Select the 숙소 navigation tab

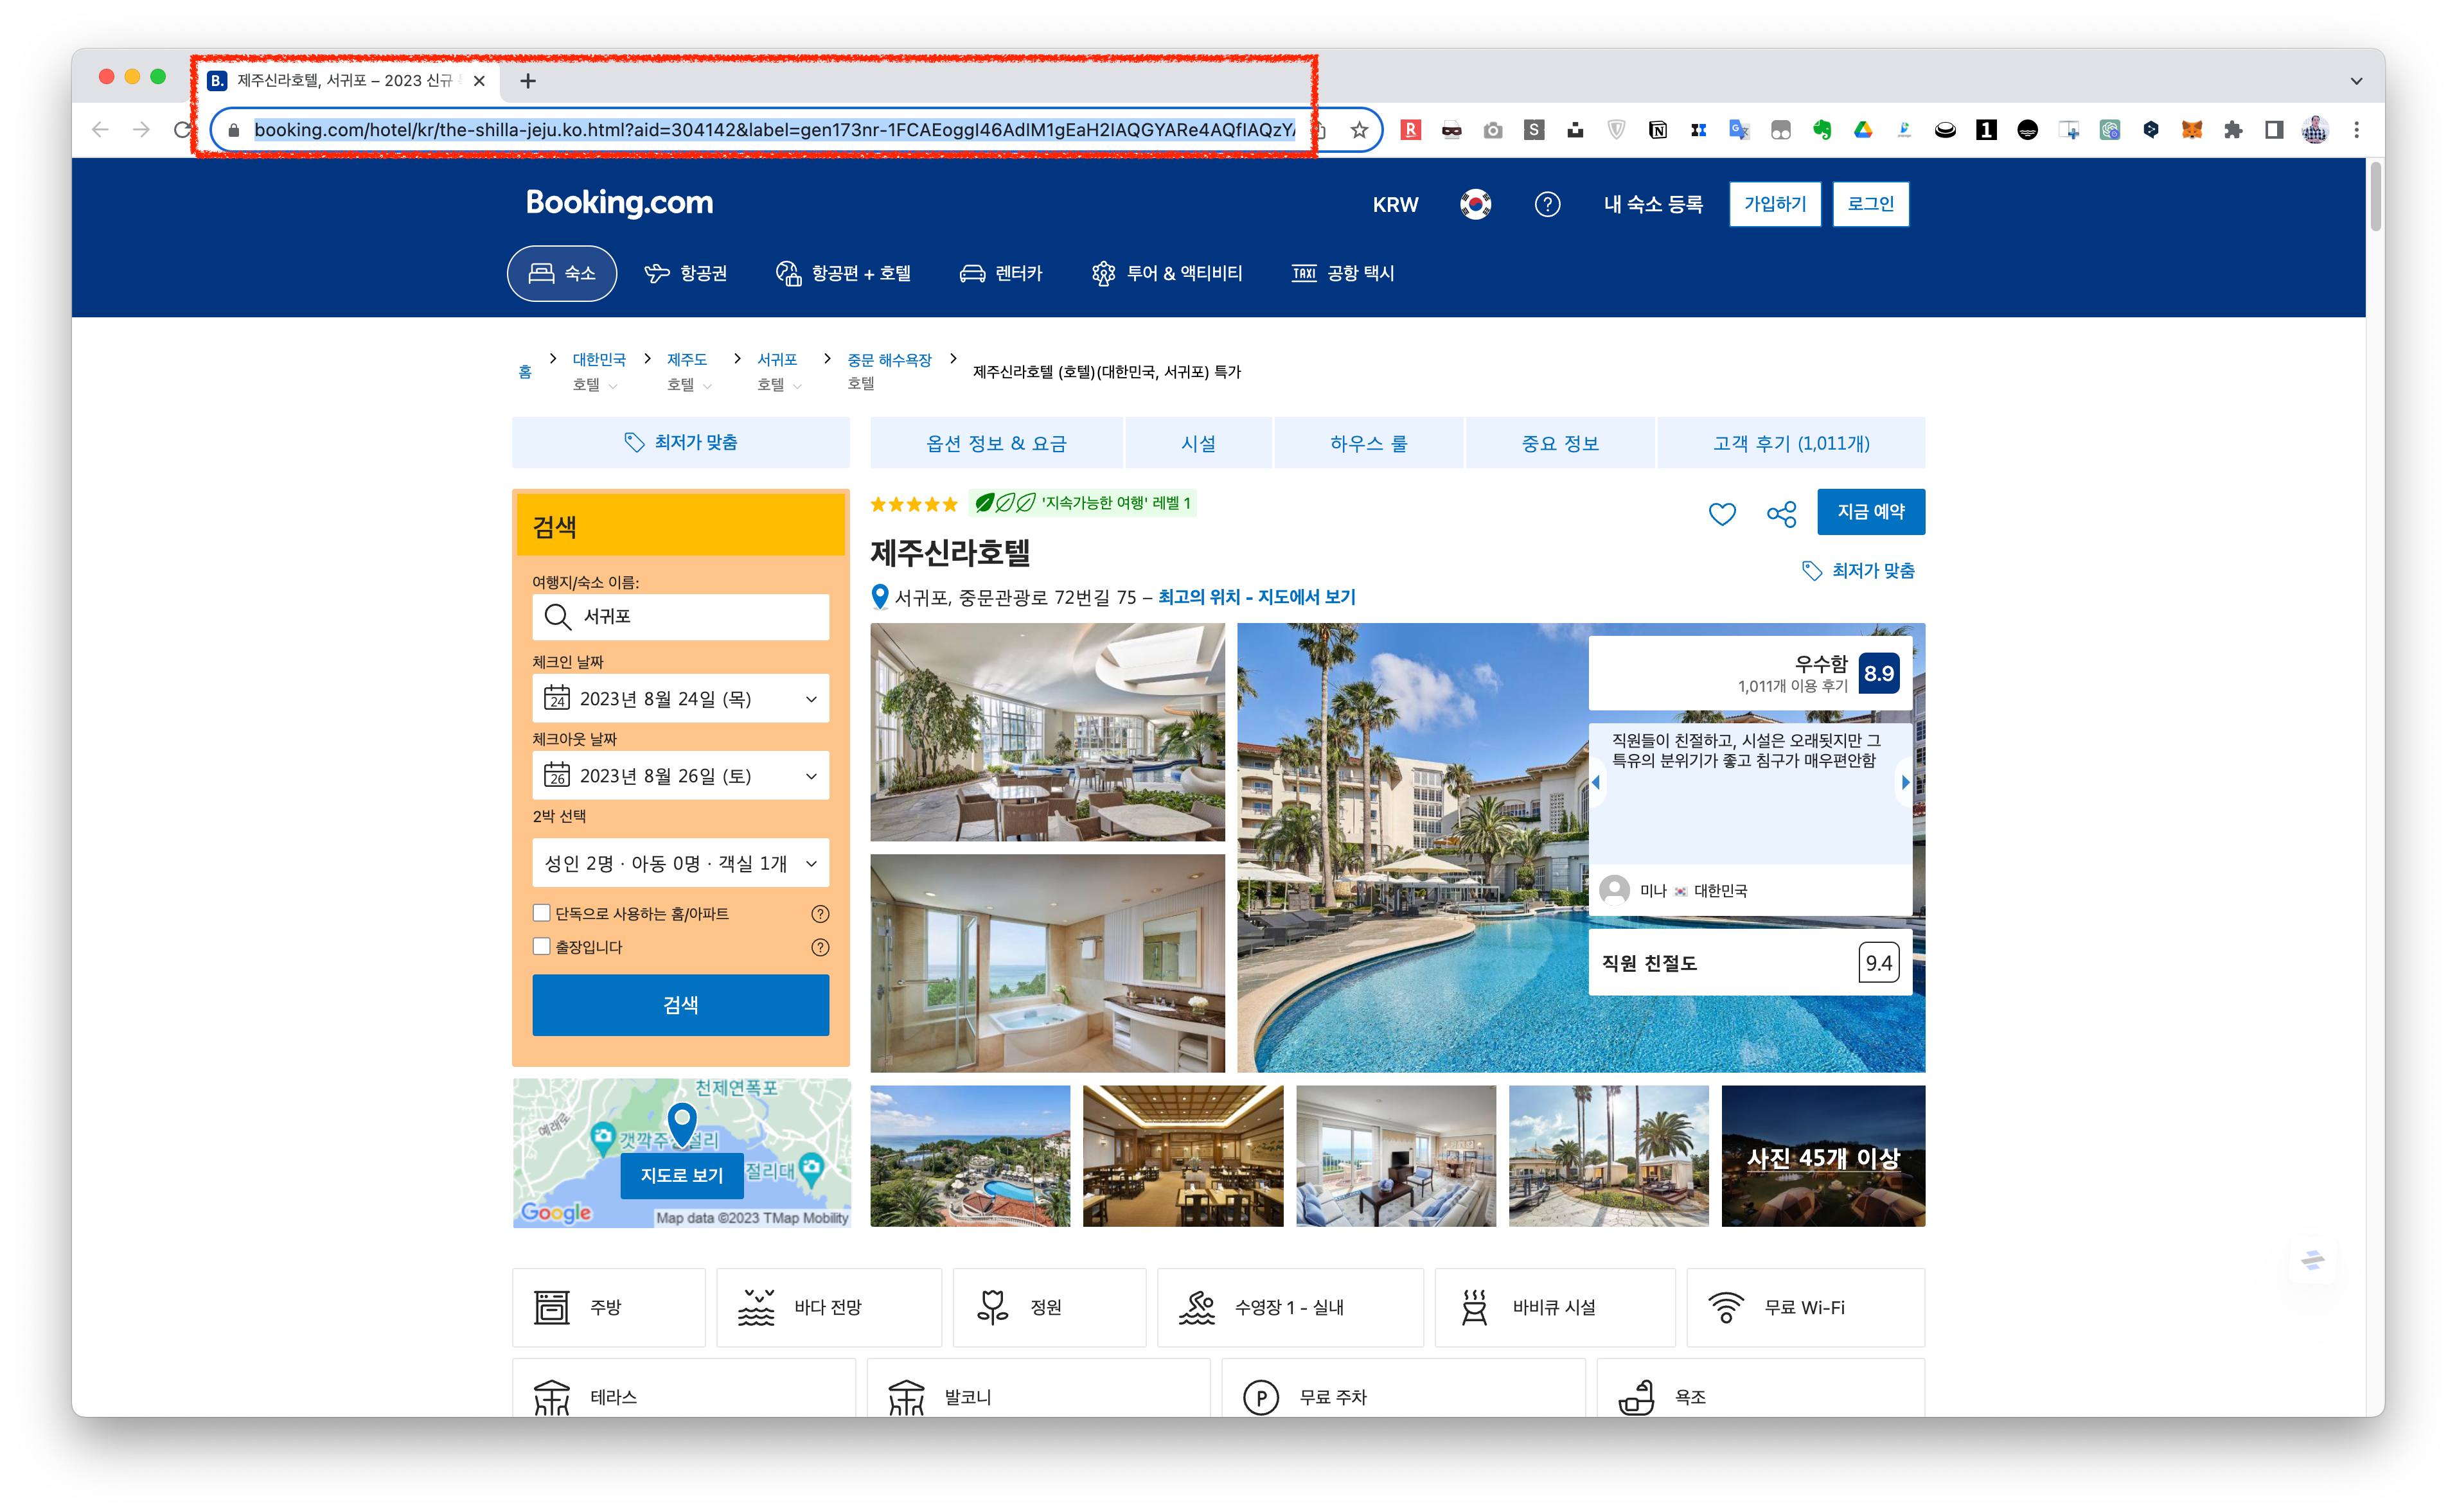tap(562, 273)
